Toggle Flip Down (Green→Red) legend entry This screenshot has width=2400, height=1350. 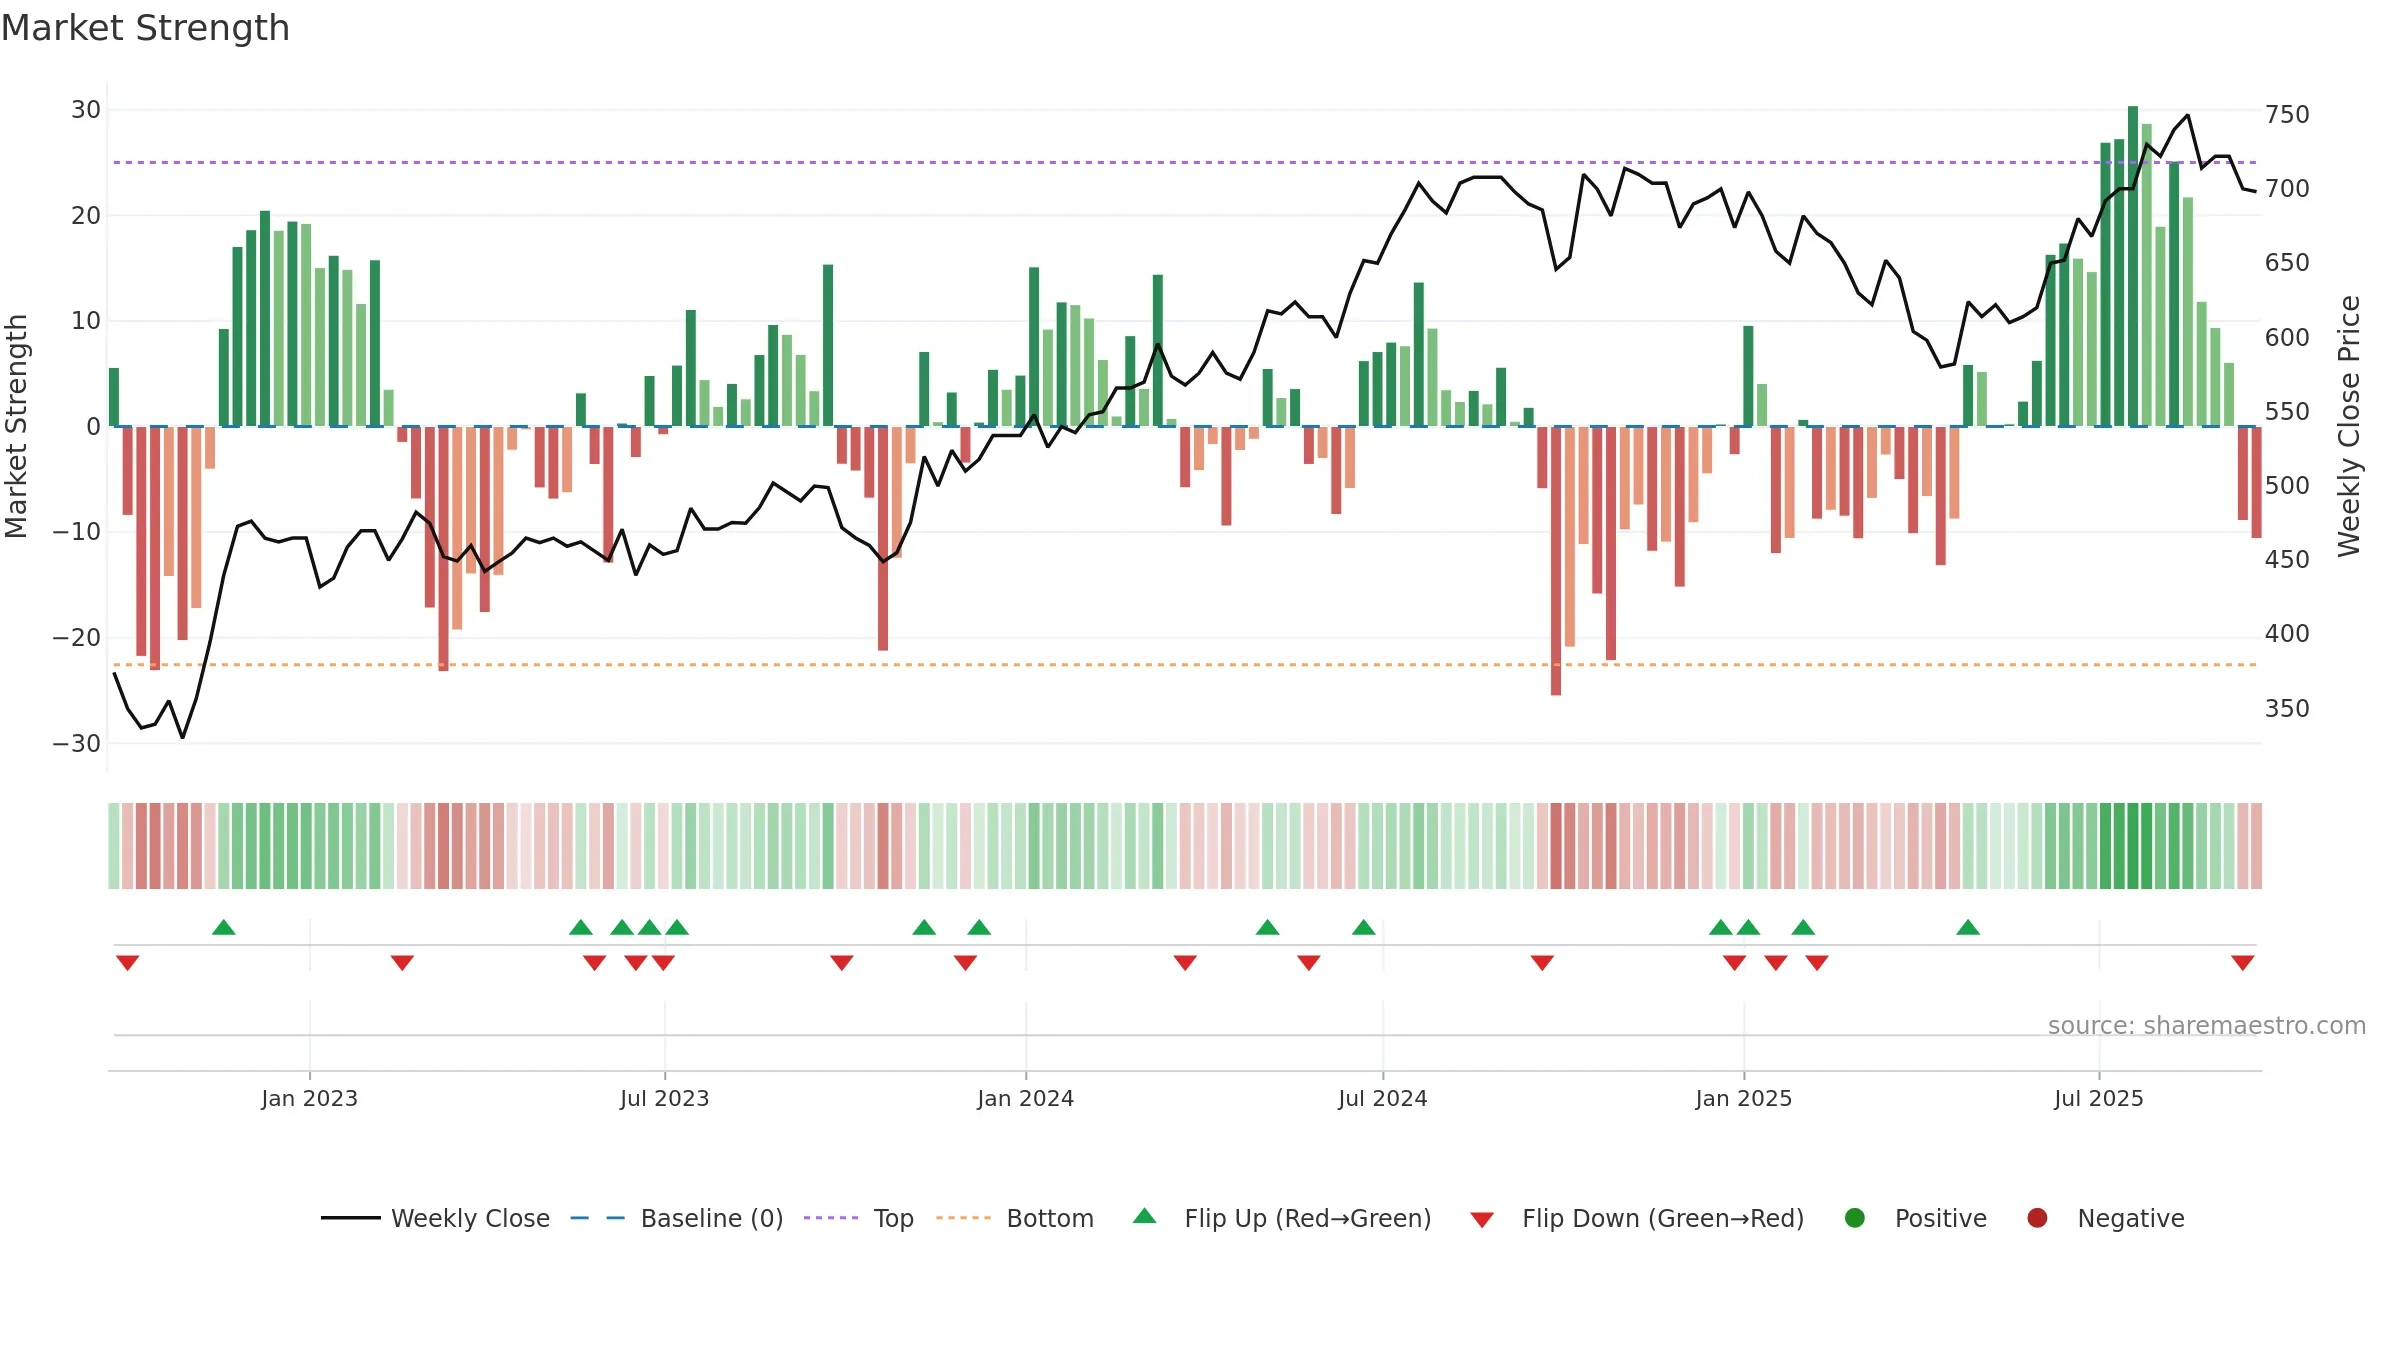coord(1637,1218)
